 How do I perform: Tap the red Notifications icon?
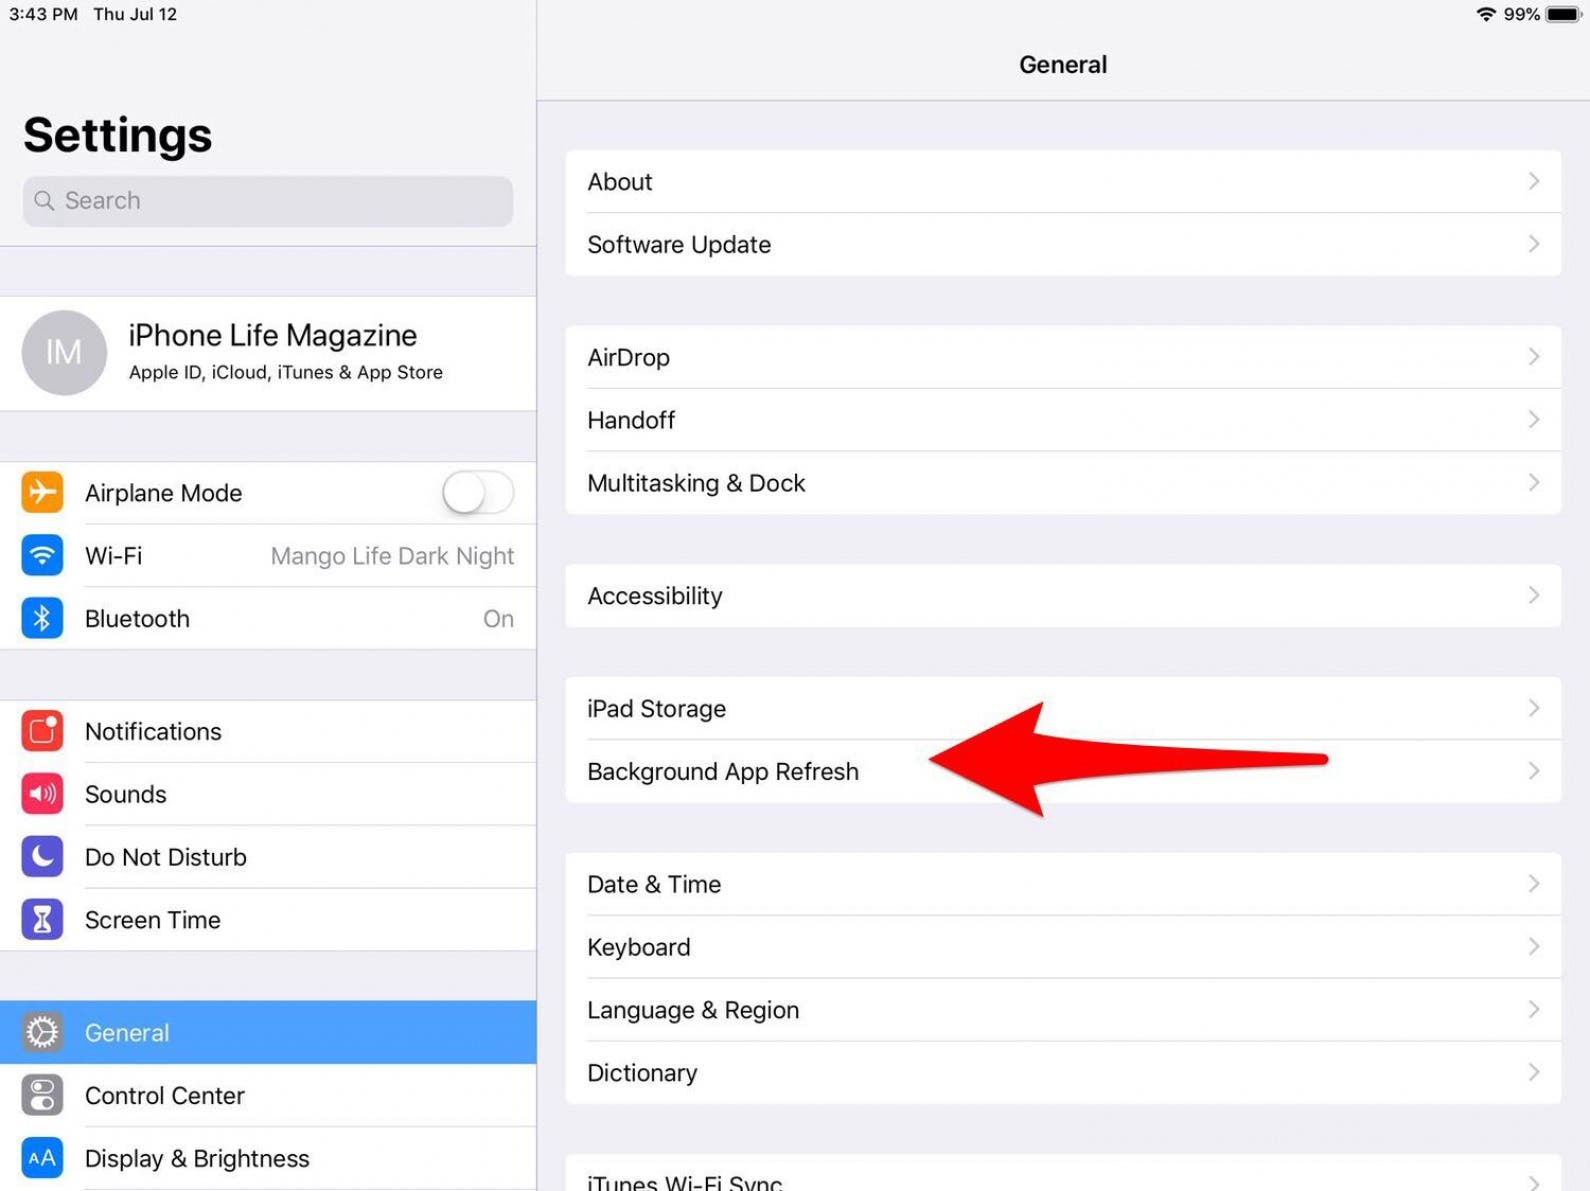tap(42, 731)
